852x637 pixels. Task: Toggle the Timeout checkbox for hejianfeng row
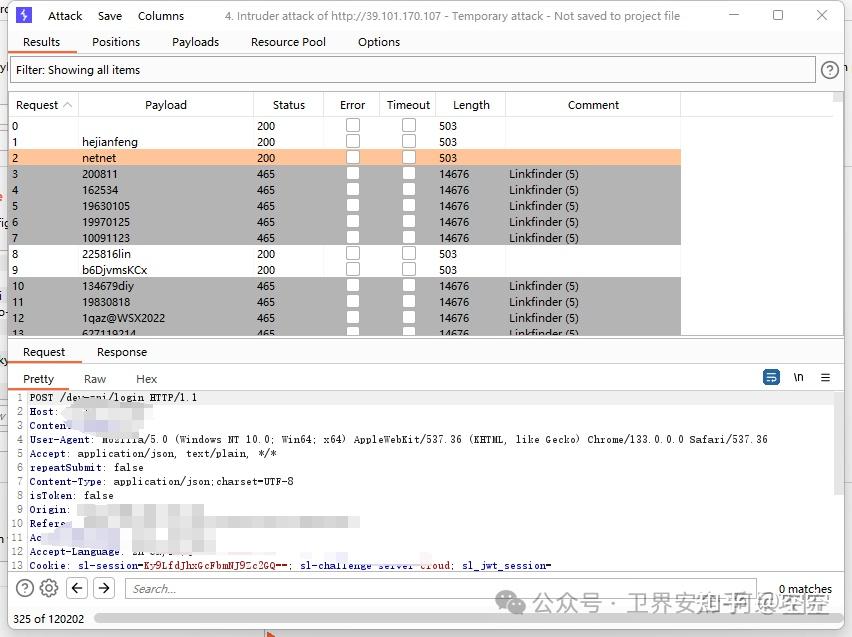click(x=409, y=141)
